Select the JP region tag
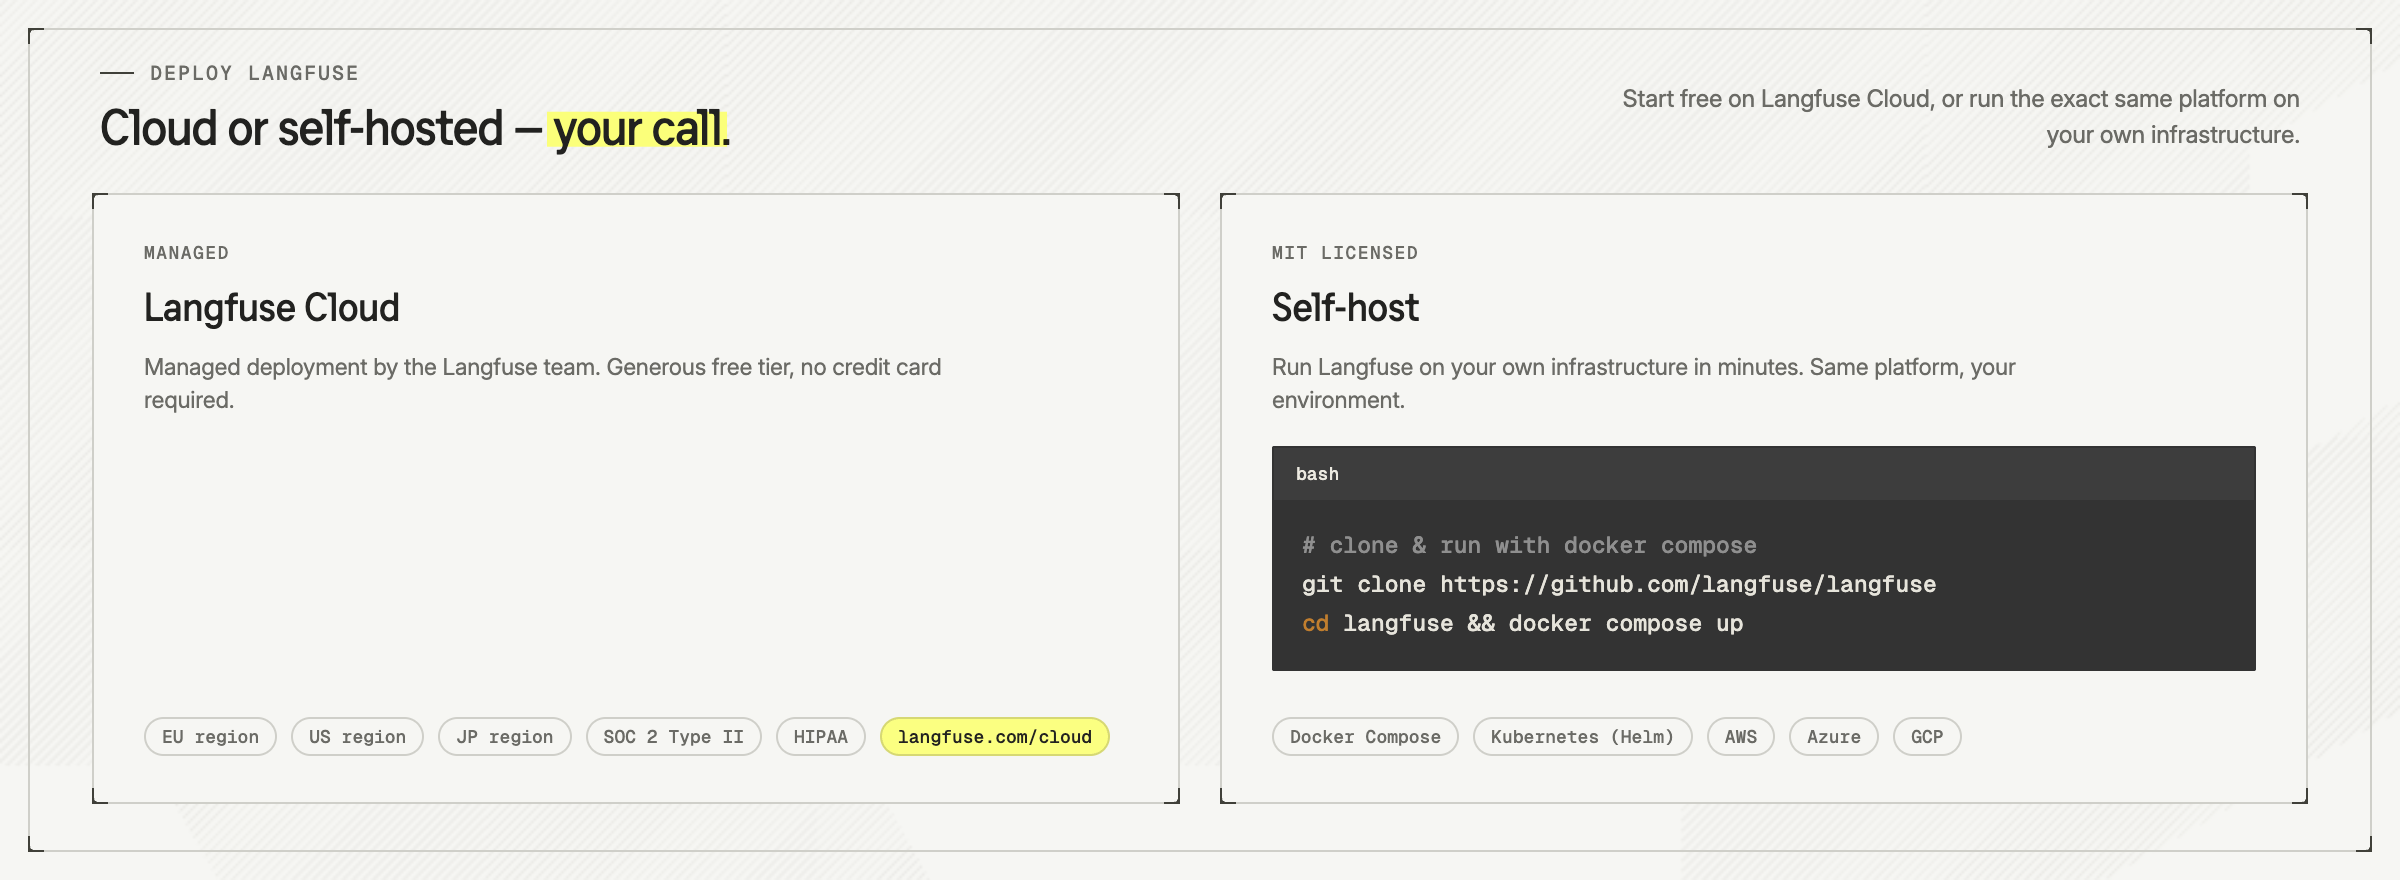Image resolution: width=2400 pixels, height=880 pixels. (x=504, y=737)
